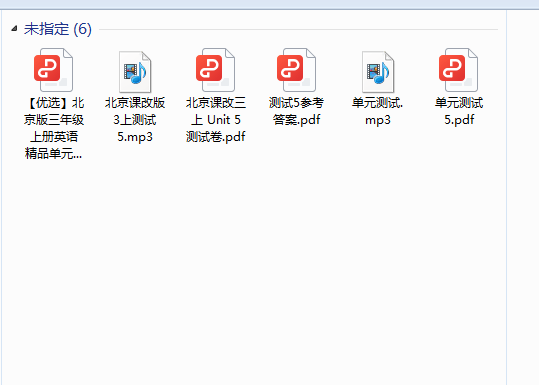Select the 测试5参考答案.pdf file icon
Screen dimensions: 539x385
[x=296, y=70]
